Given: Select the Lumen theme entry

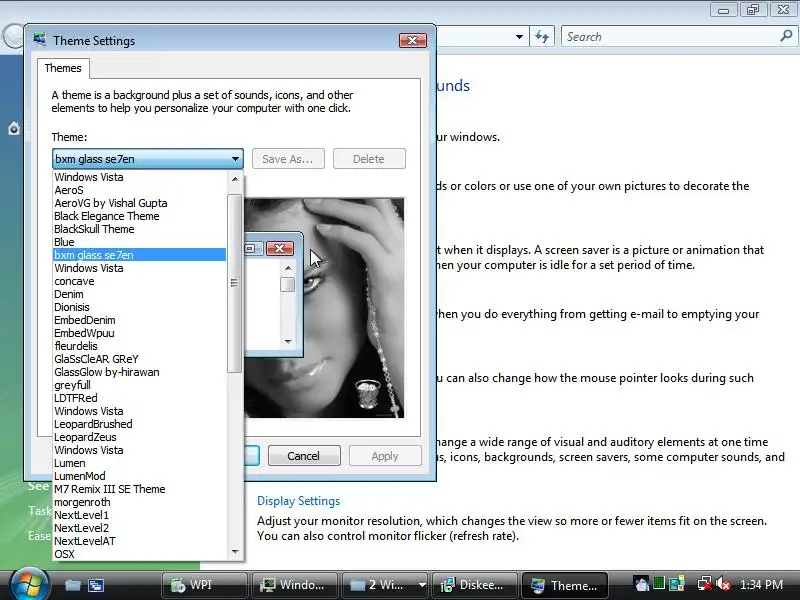Looking at the screenshot, I should click(139, 463).
